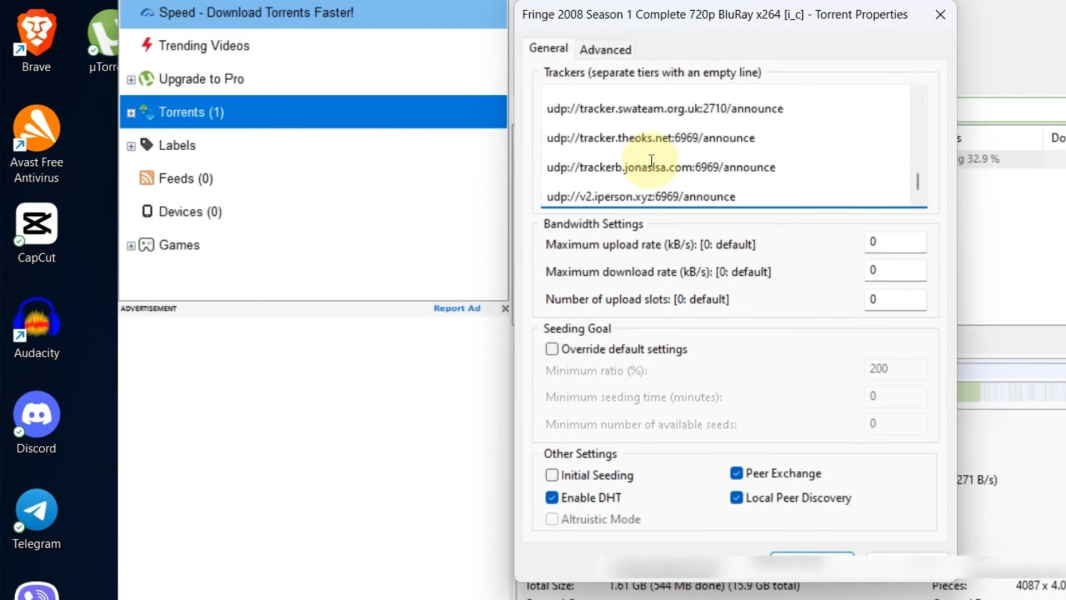
Task: Click the Torrents arrows icon in sidebar
Action: tap(146, 112)
